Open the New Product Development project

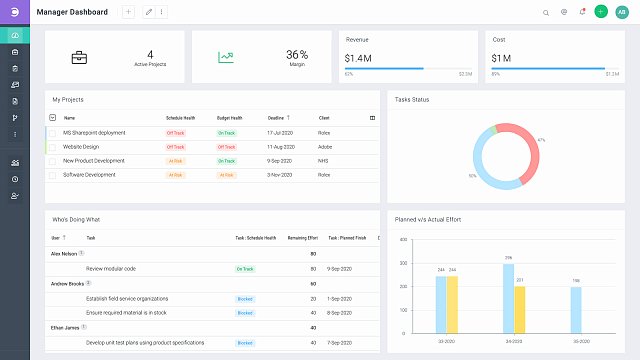point(94,161)
